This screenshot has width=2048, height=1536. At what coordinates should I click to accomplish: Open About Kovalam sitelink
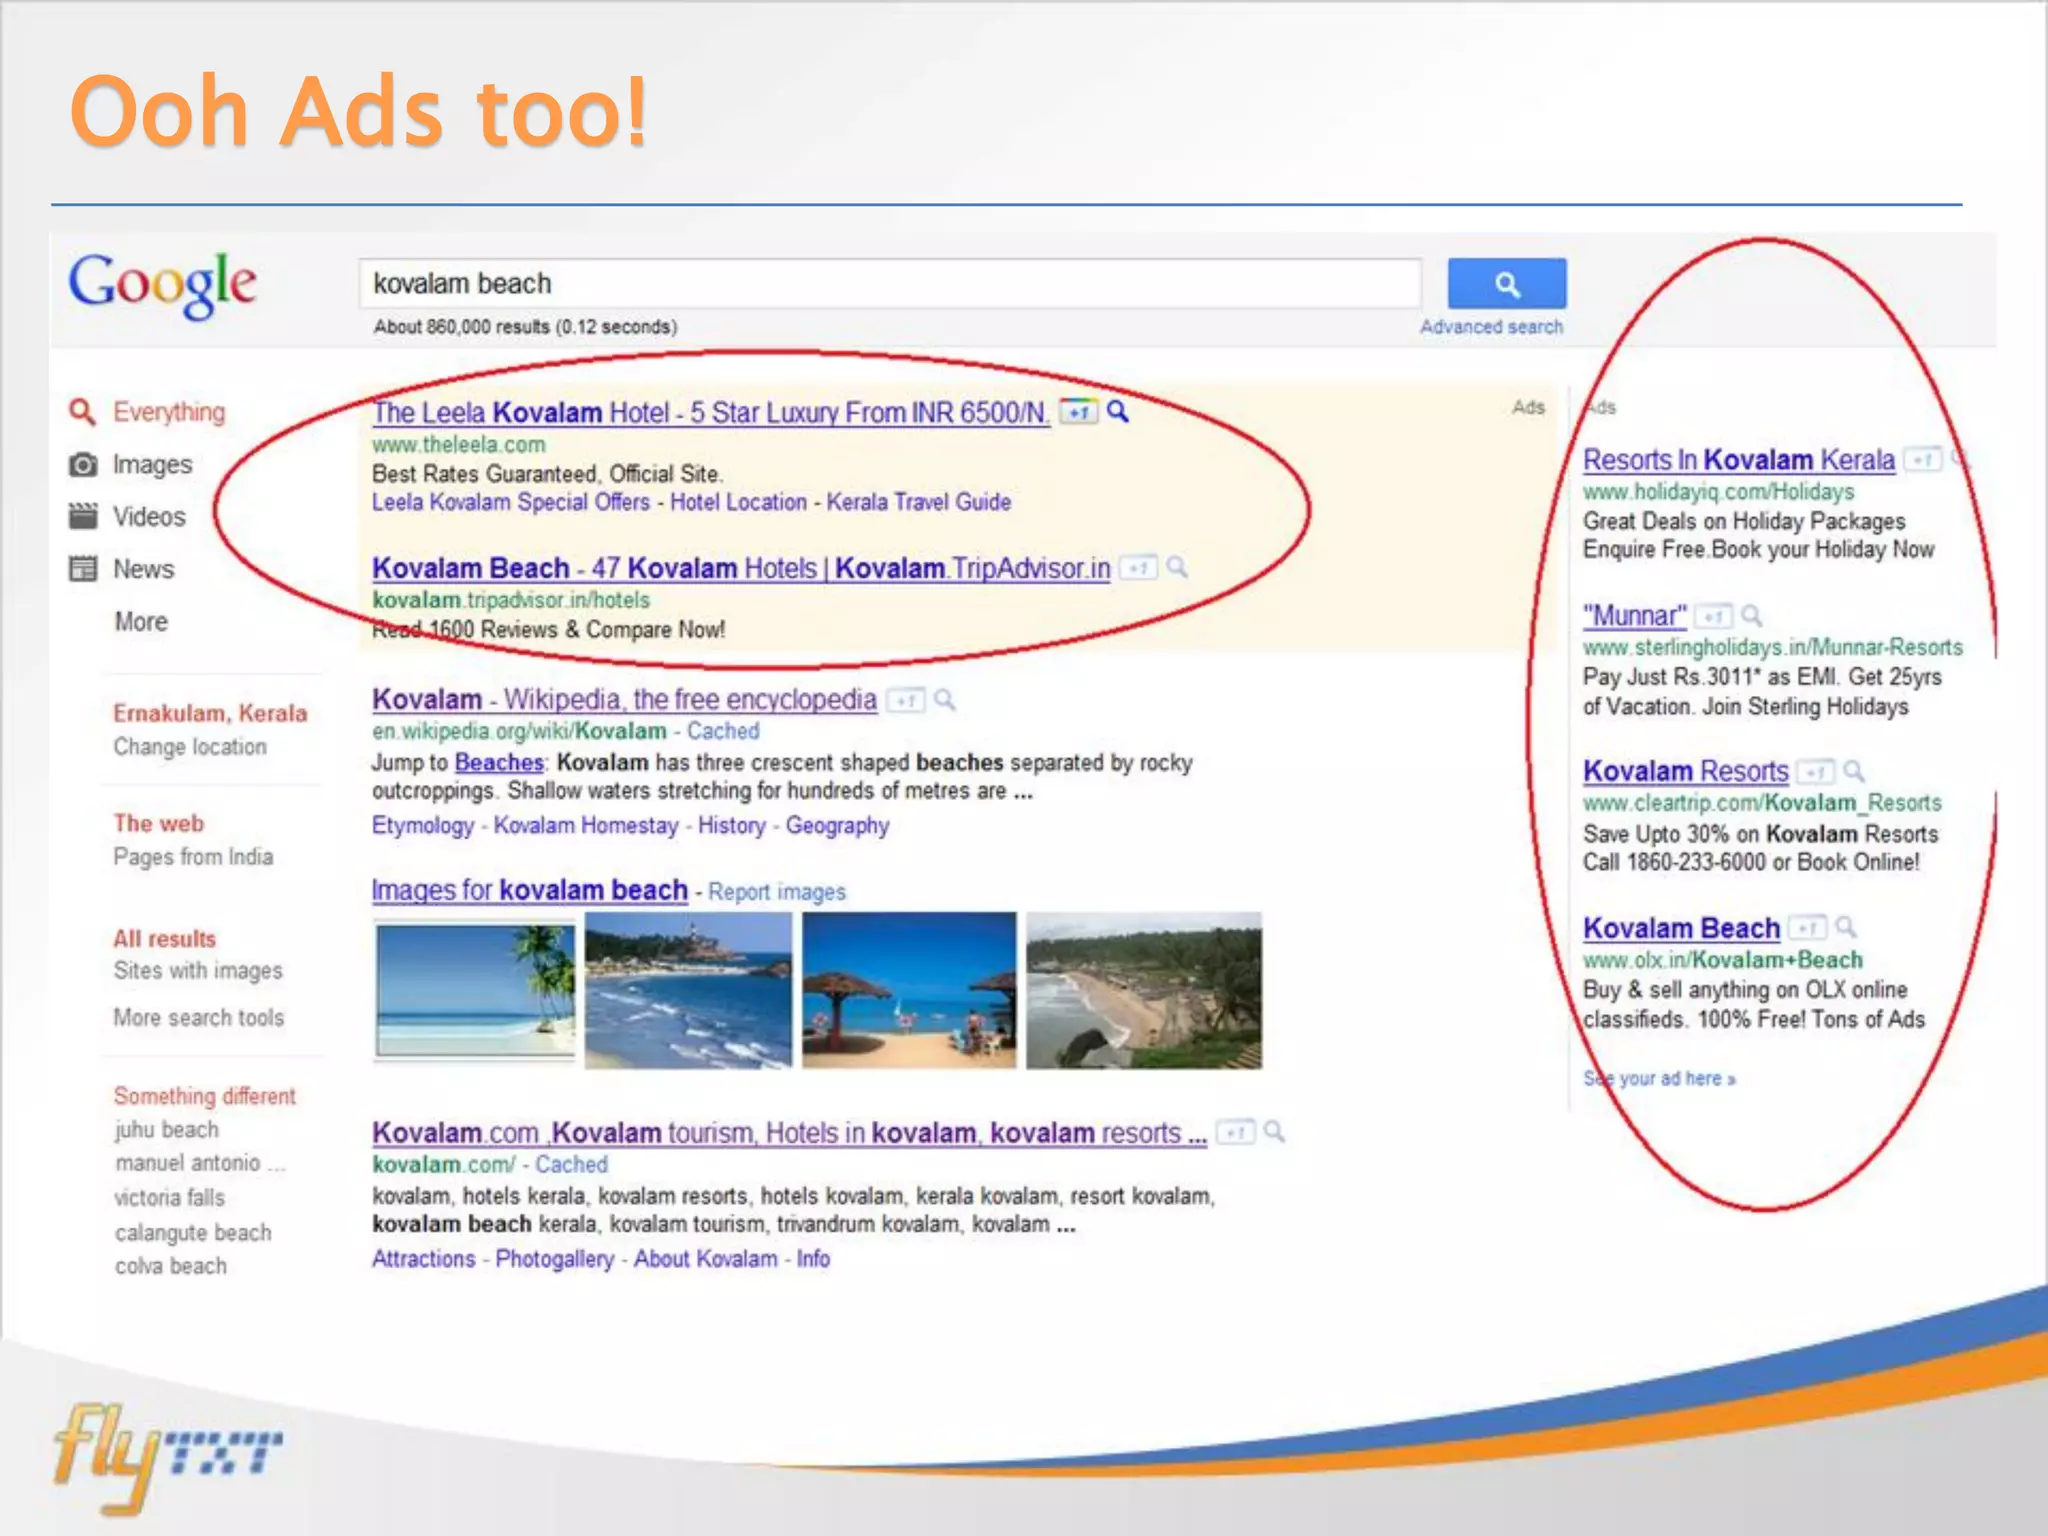coord(705,1259)
